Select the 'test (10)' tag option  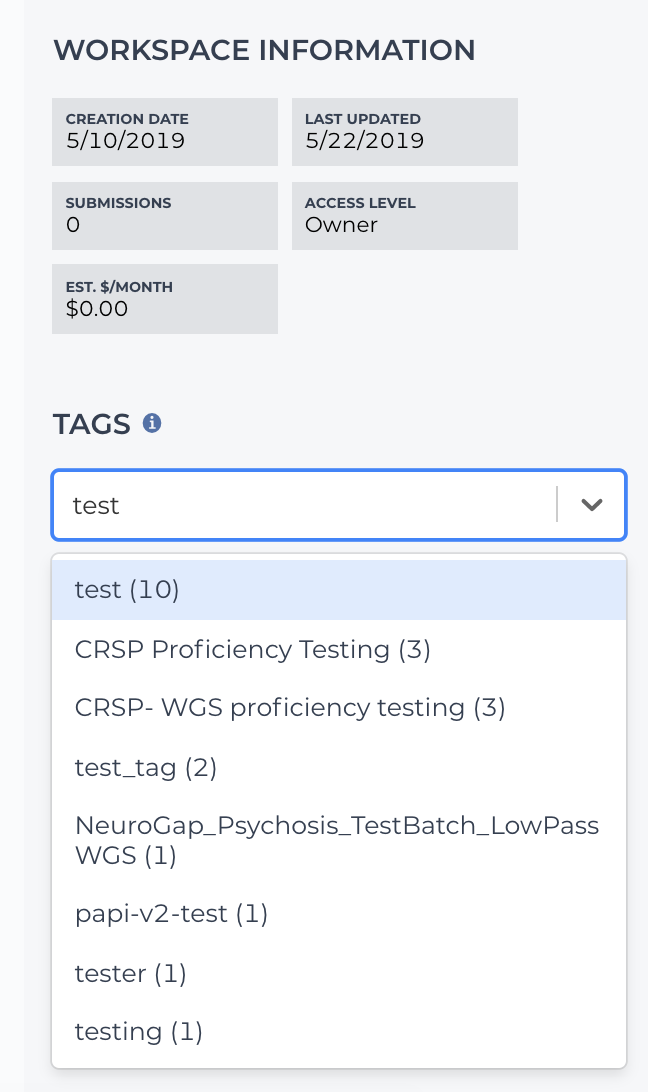(x=339, y=590)
